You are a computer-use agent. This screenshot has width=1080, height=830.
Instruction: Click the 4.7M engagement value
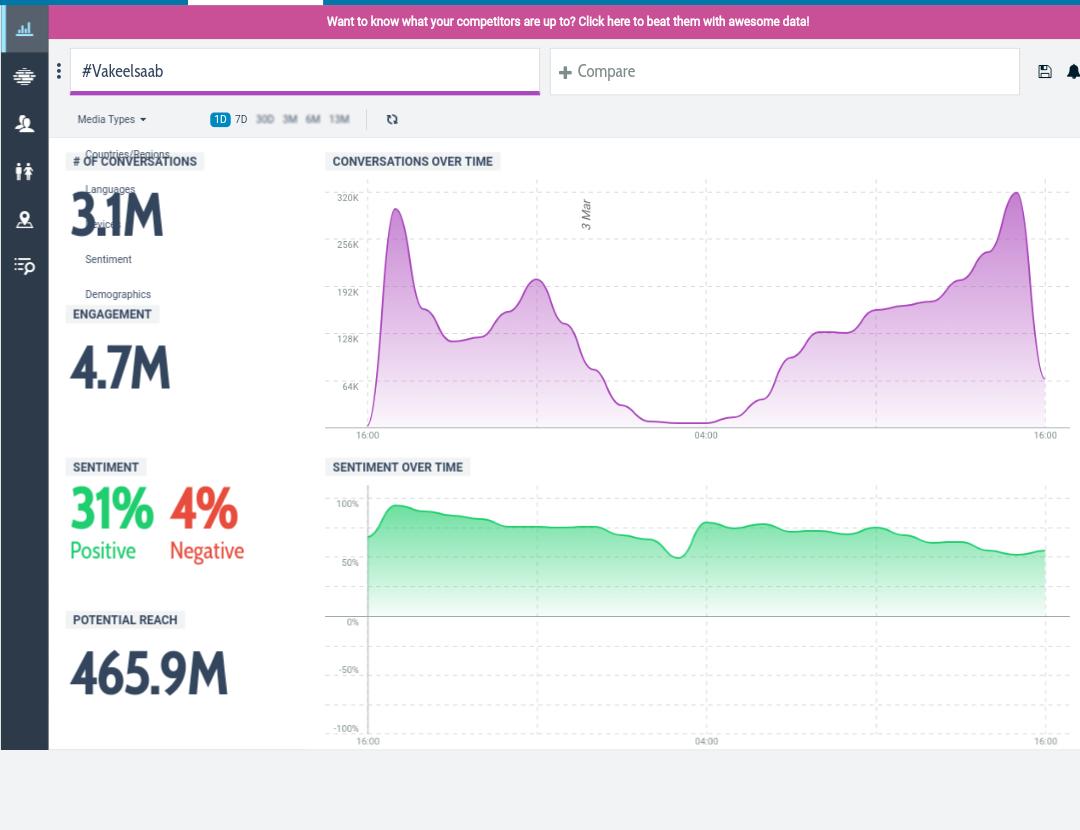pos(120,368)
